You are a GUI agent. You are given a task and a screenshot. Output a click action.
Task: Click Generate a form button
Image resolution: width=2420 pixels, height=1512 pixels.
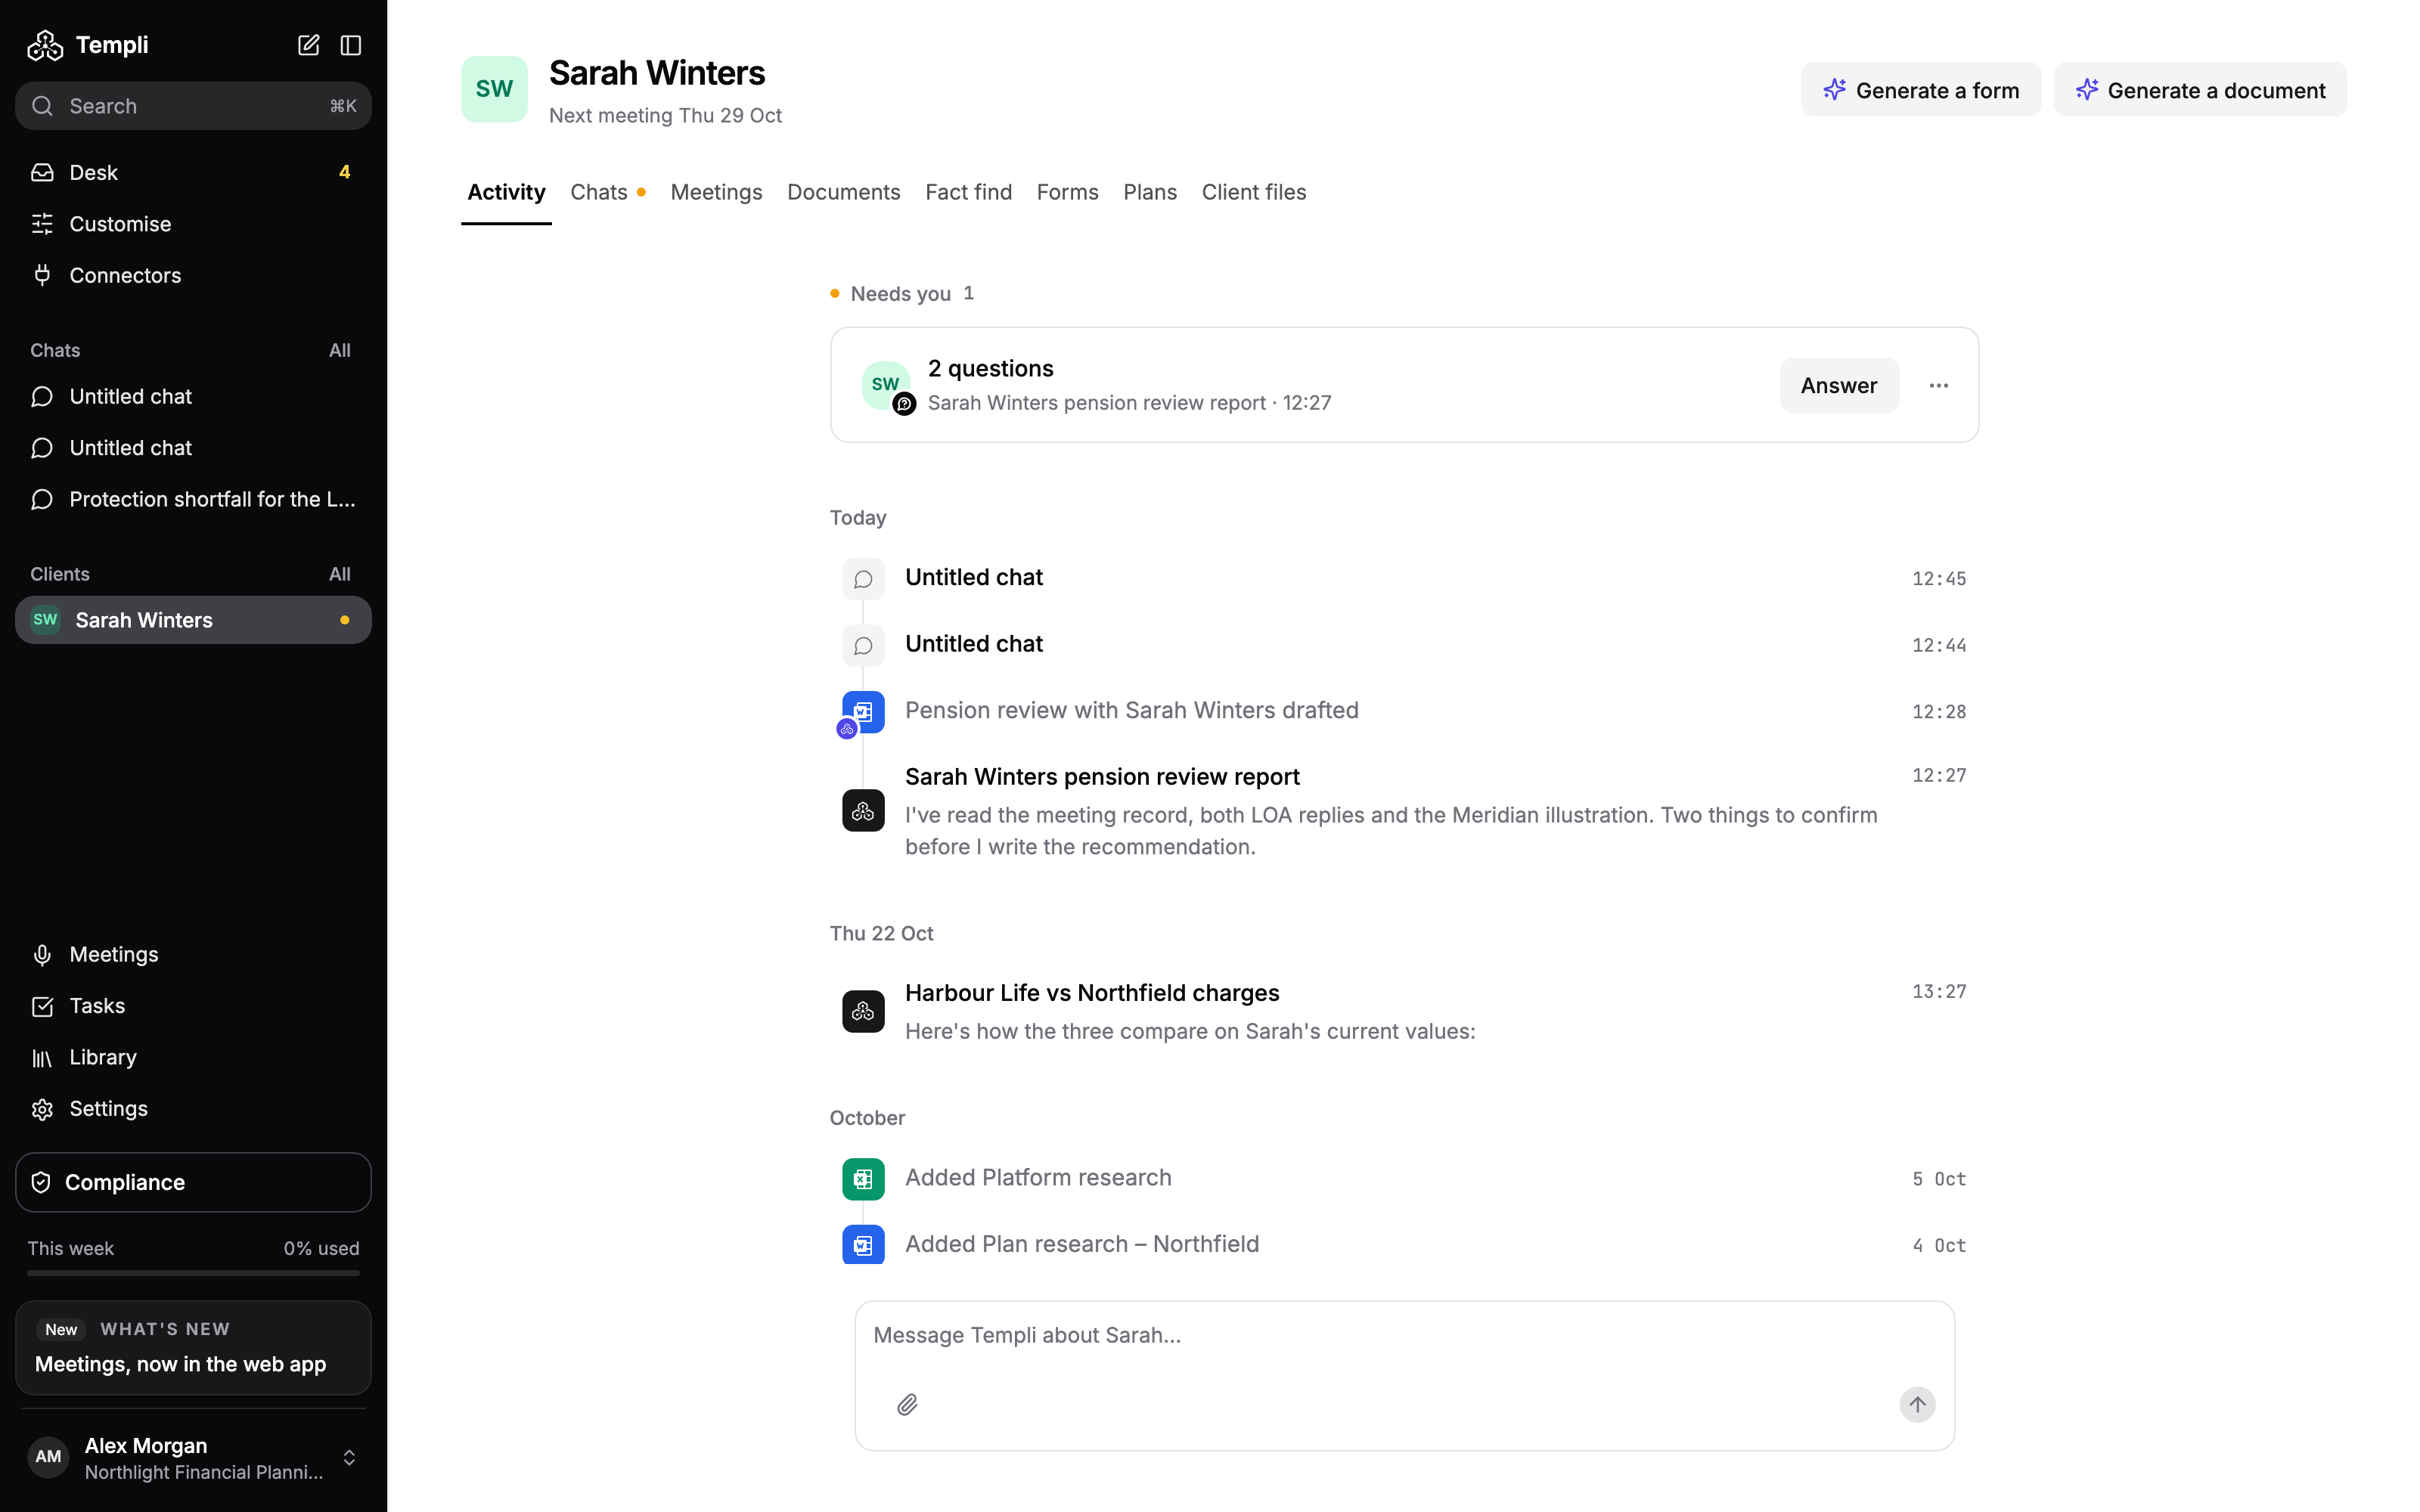1921,90
